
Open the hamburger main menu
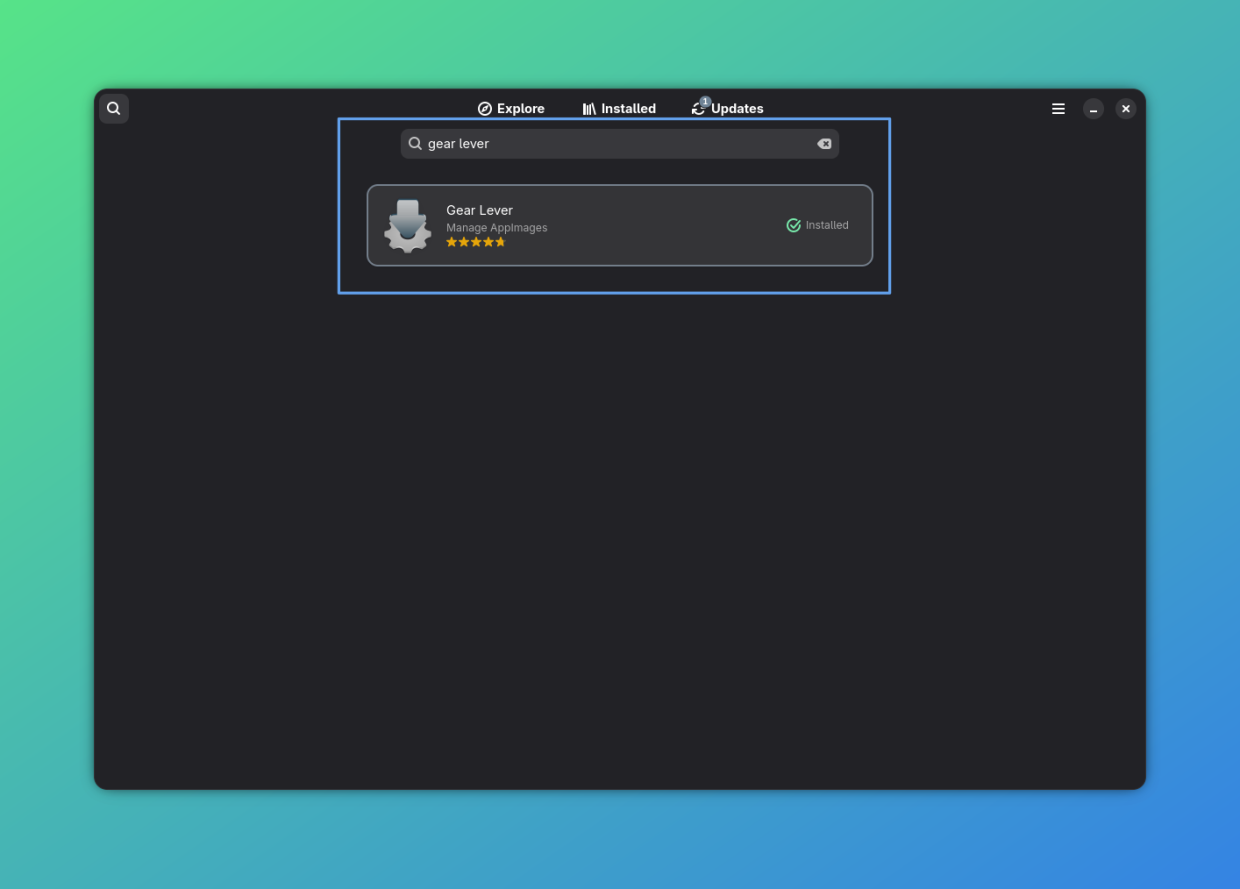(1058, 109)
